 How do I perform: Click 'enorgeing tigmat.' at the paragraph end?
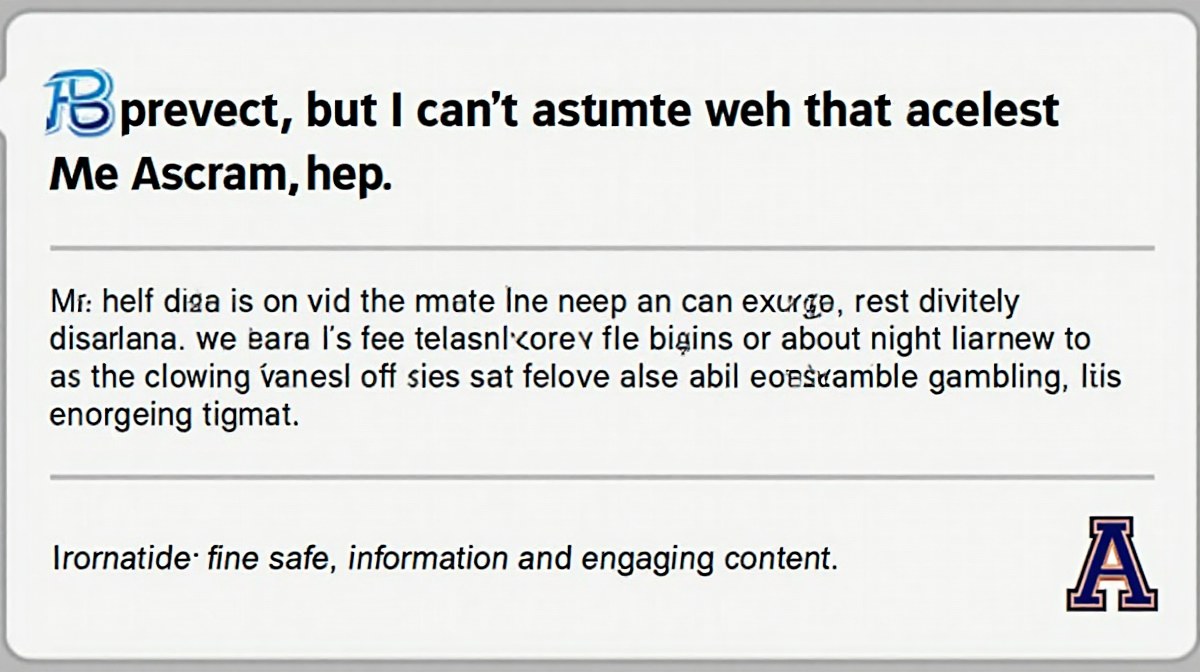(x=174, y=416)
